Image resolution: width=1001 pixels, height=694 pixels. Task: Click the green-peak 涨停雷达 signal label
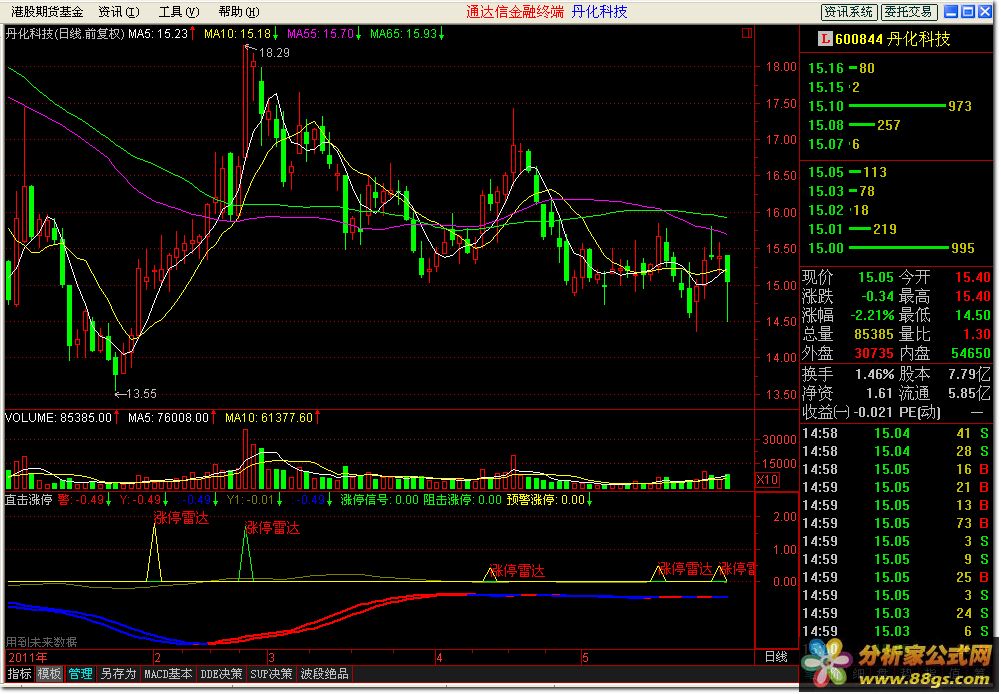[x=273, y=527]
